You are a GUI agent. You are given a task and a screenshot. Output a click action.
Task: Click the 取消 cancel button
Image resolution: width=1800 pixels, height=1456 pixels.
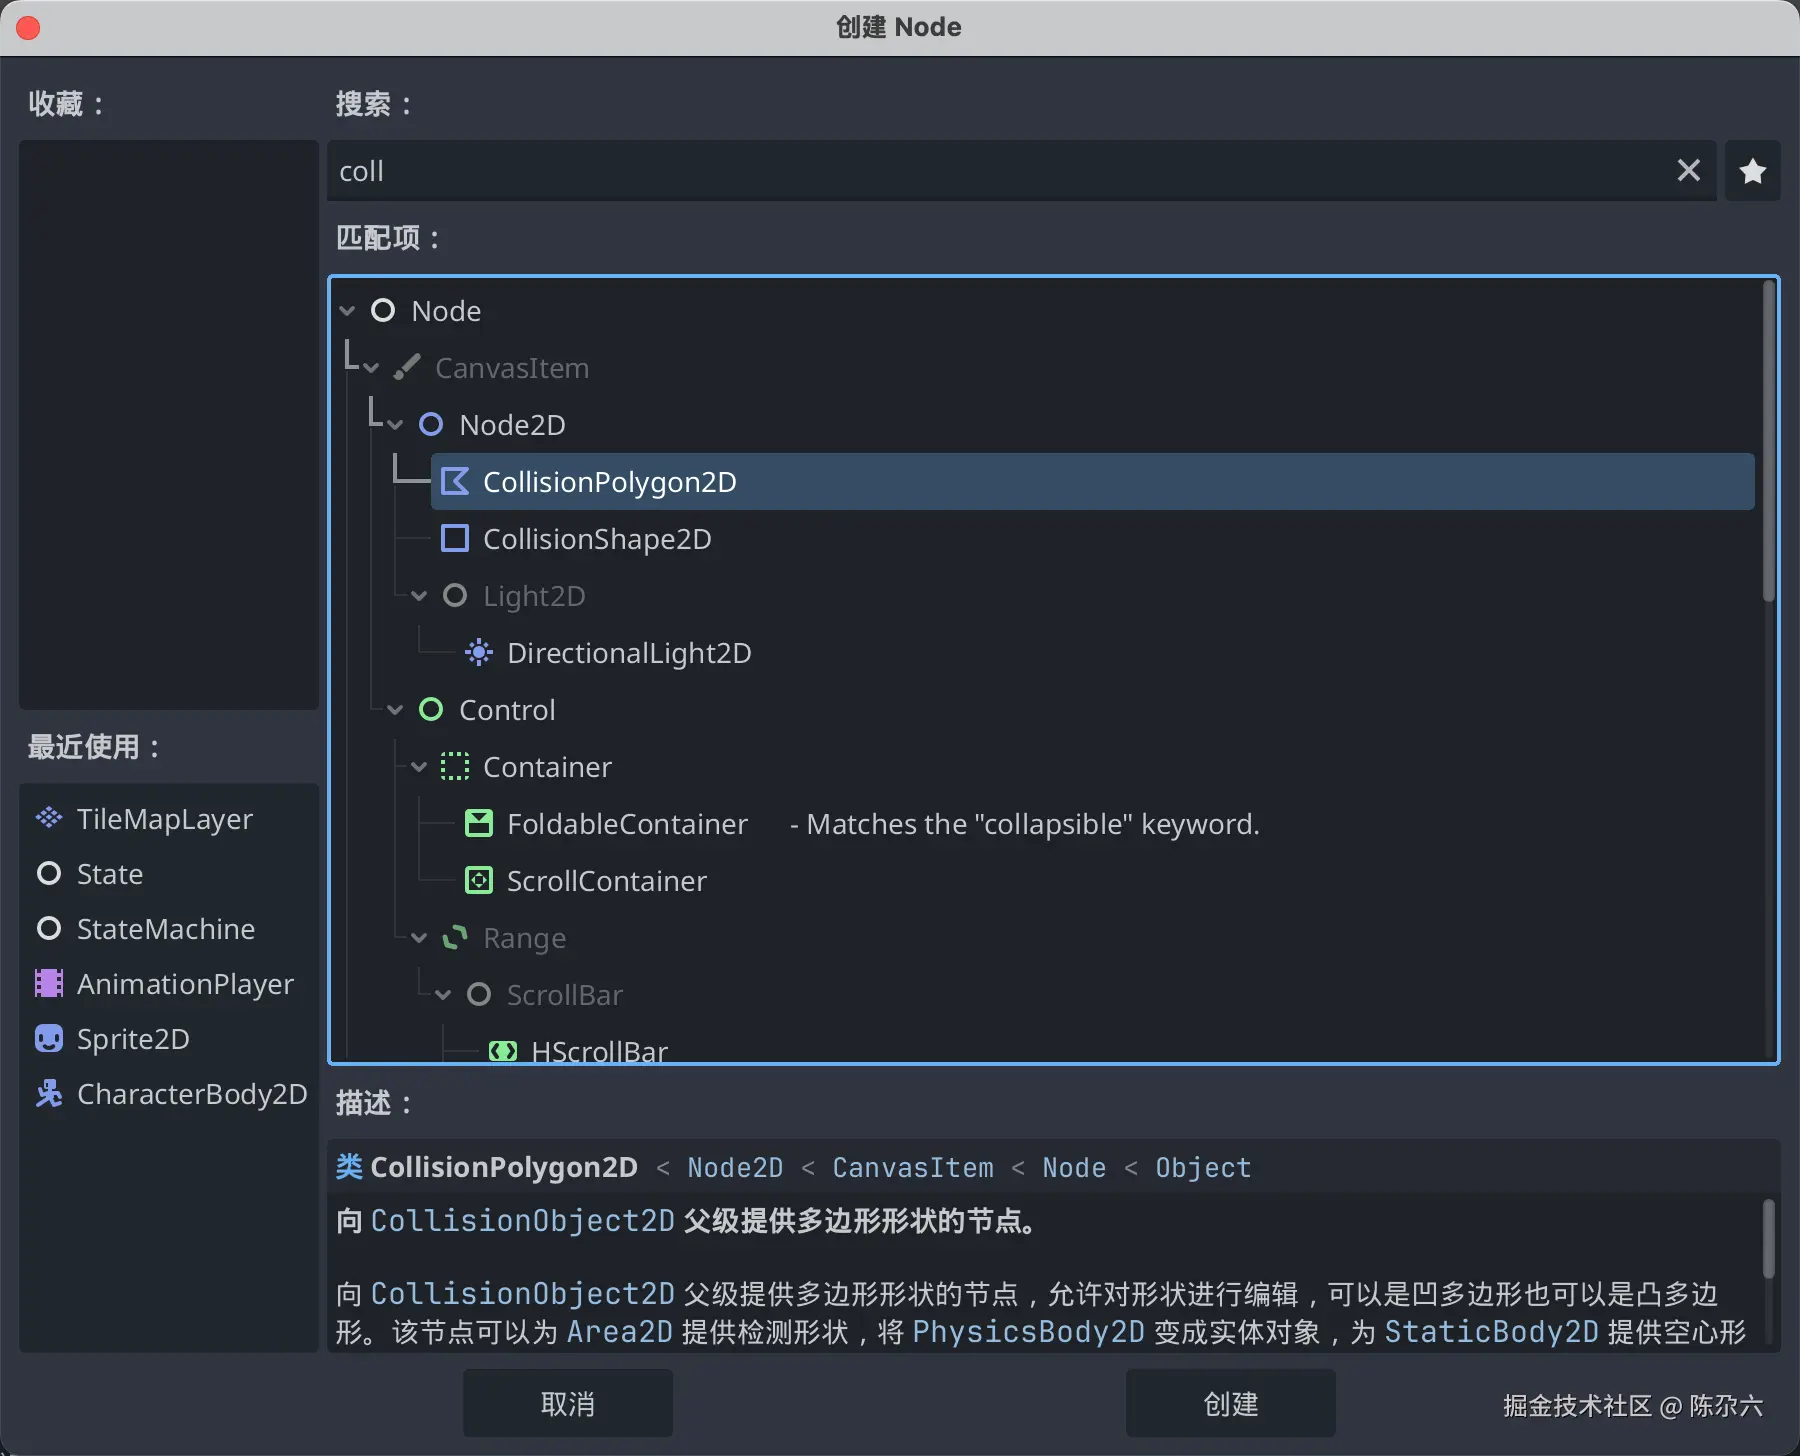tap(568, 1404)
